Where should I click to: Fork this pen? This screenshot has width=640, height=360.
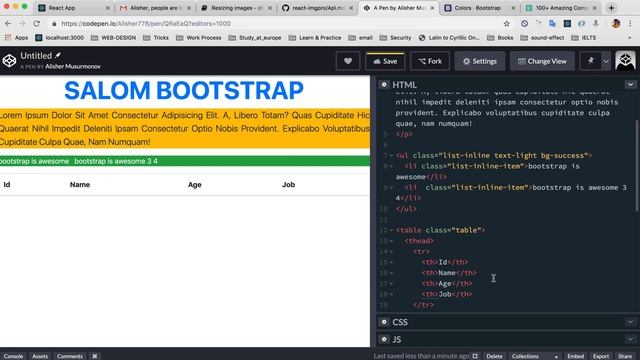[430, 61]
